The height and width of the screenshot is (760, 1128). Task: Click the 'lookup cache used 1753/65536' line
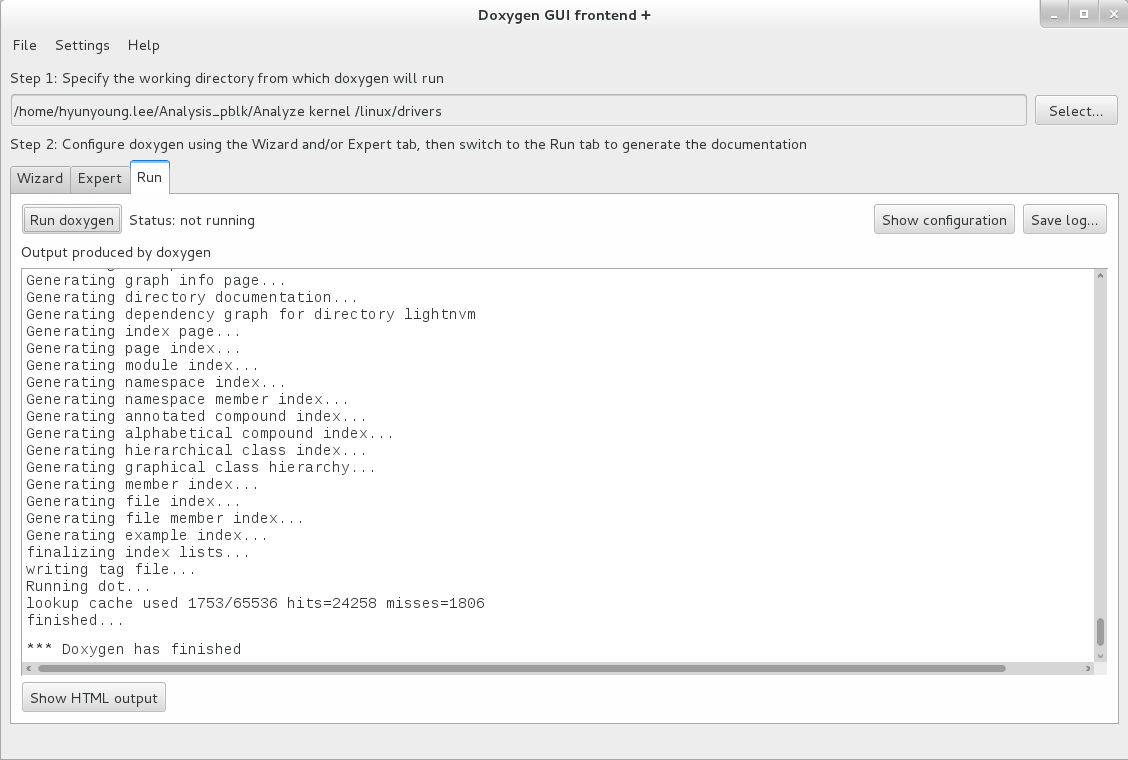(x=255, y=603)
